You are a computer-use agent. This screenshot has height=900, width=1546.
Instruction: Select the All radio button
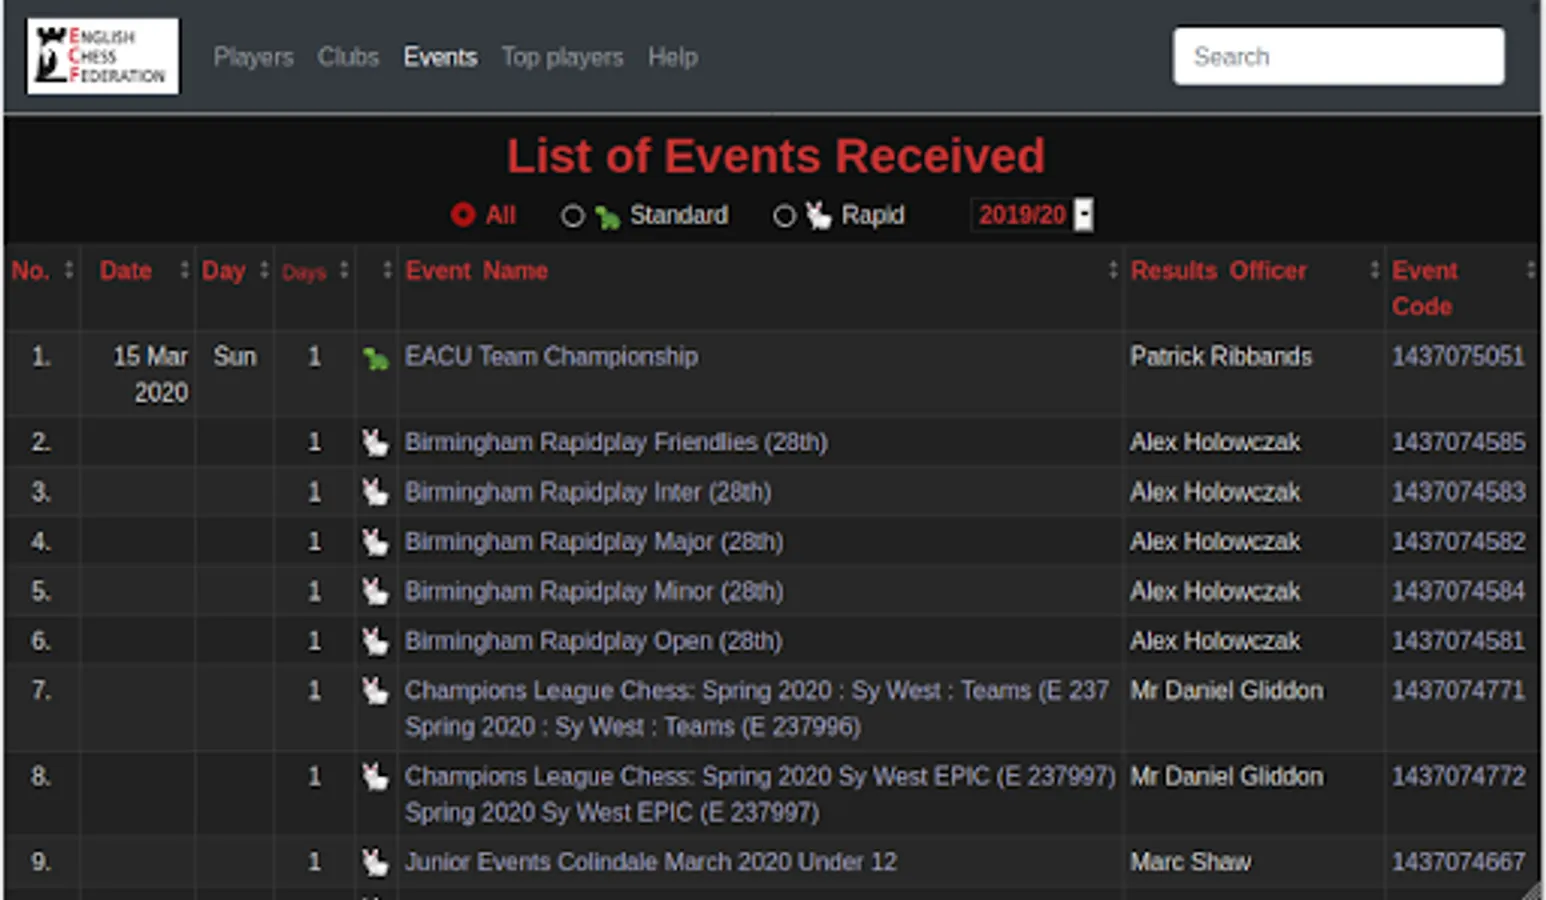(463, 215)
